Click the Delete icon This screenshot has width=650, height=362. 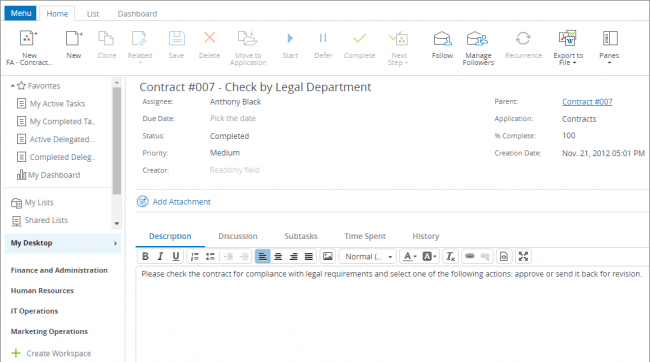tap(209, 38)
